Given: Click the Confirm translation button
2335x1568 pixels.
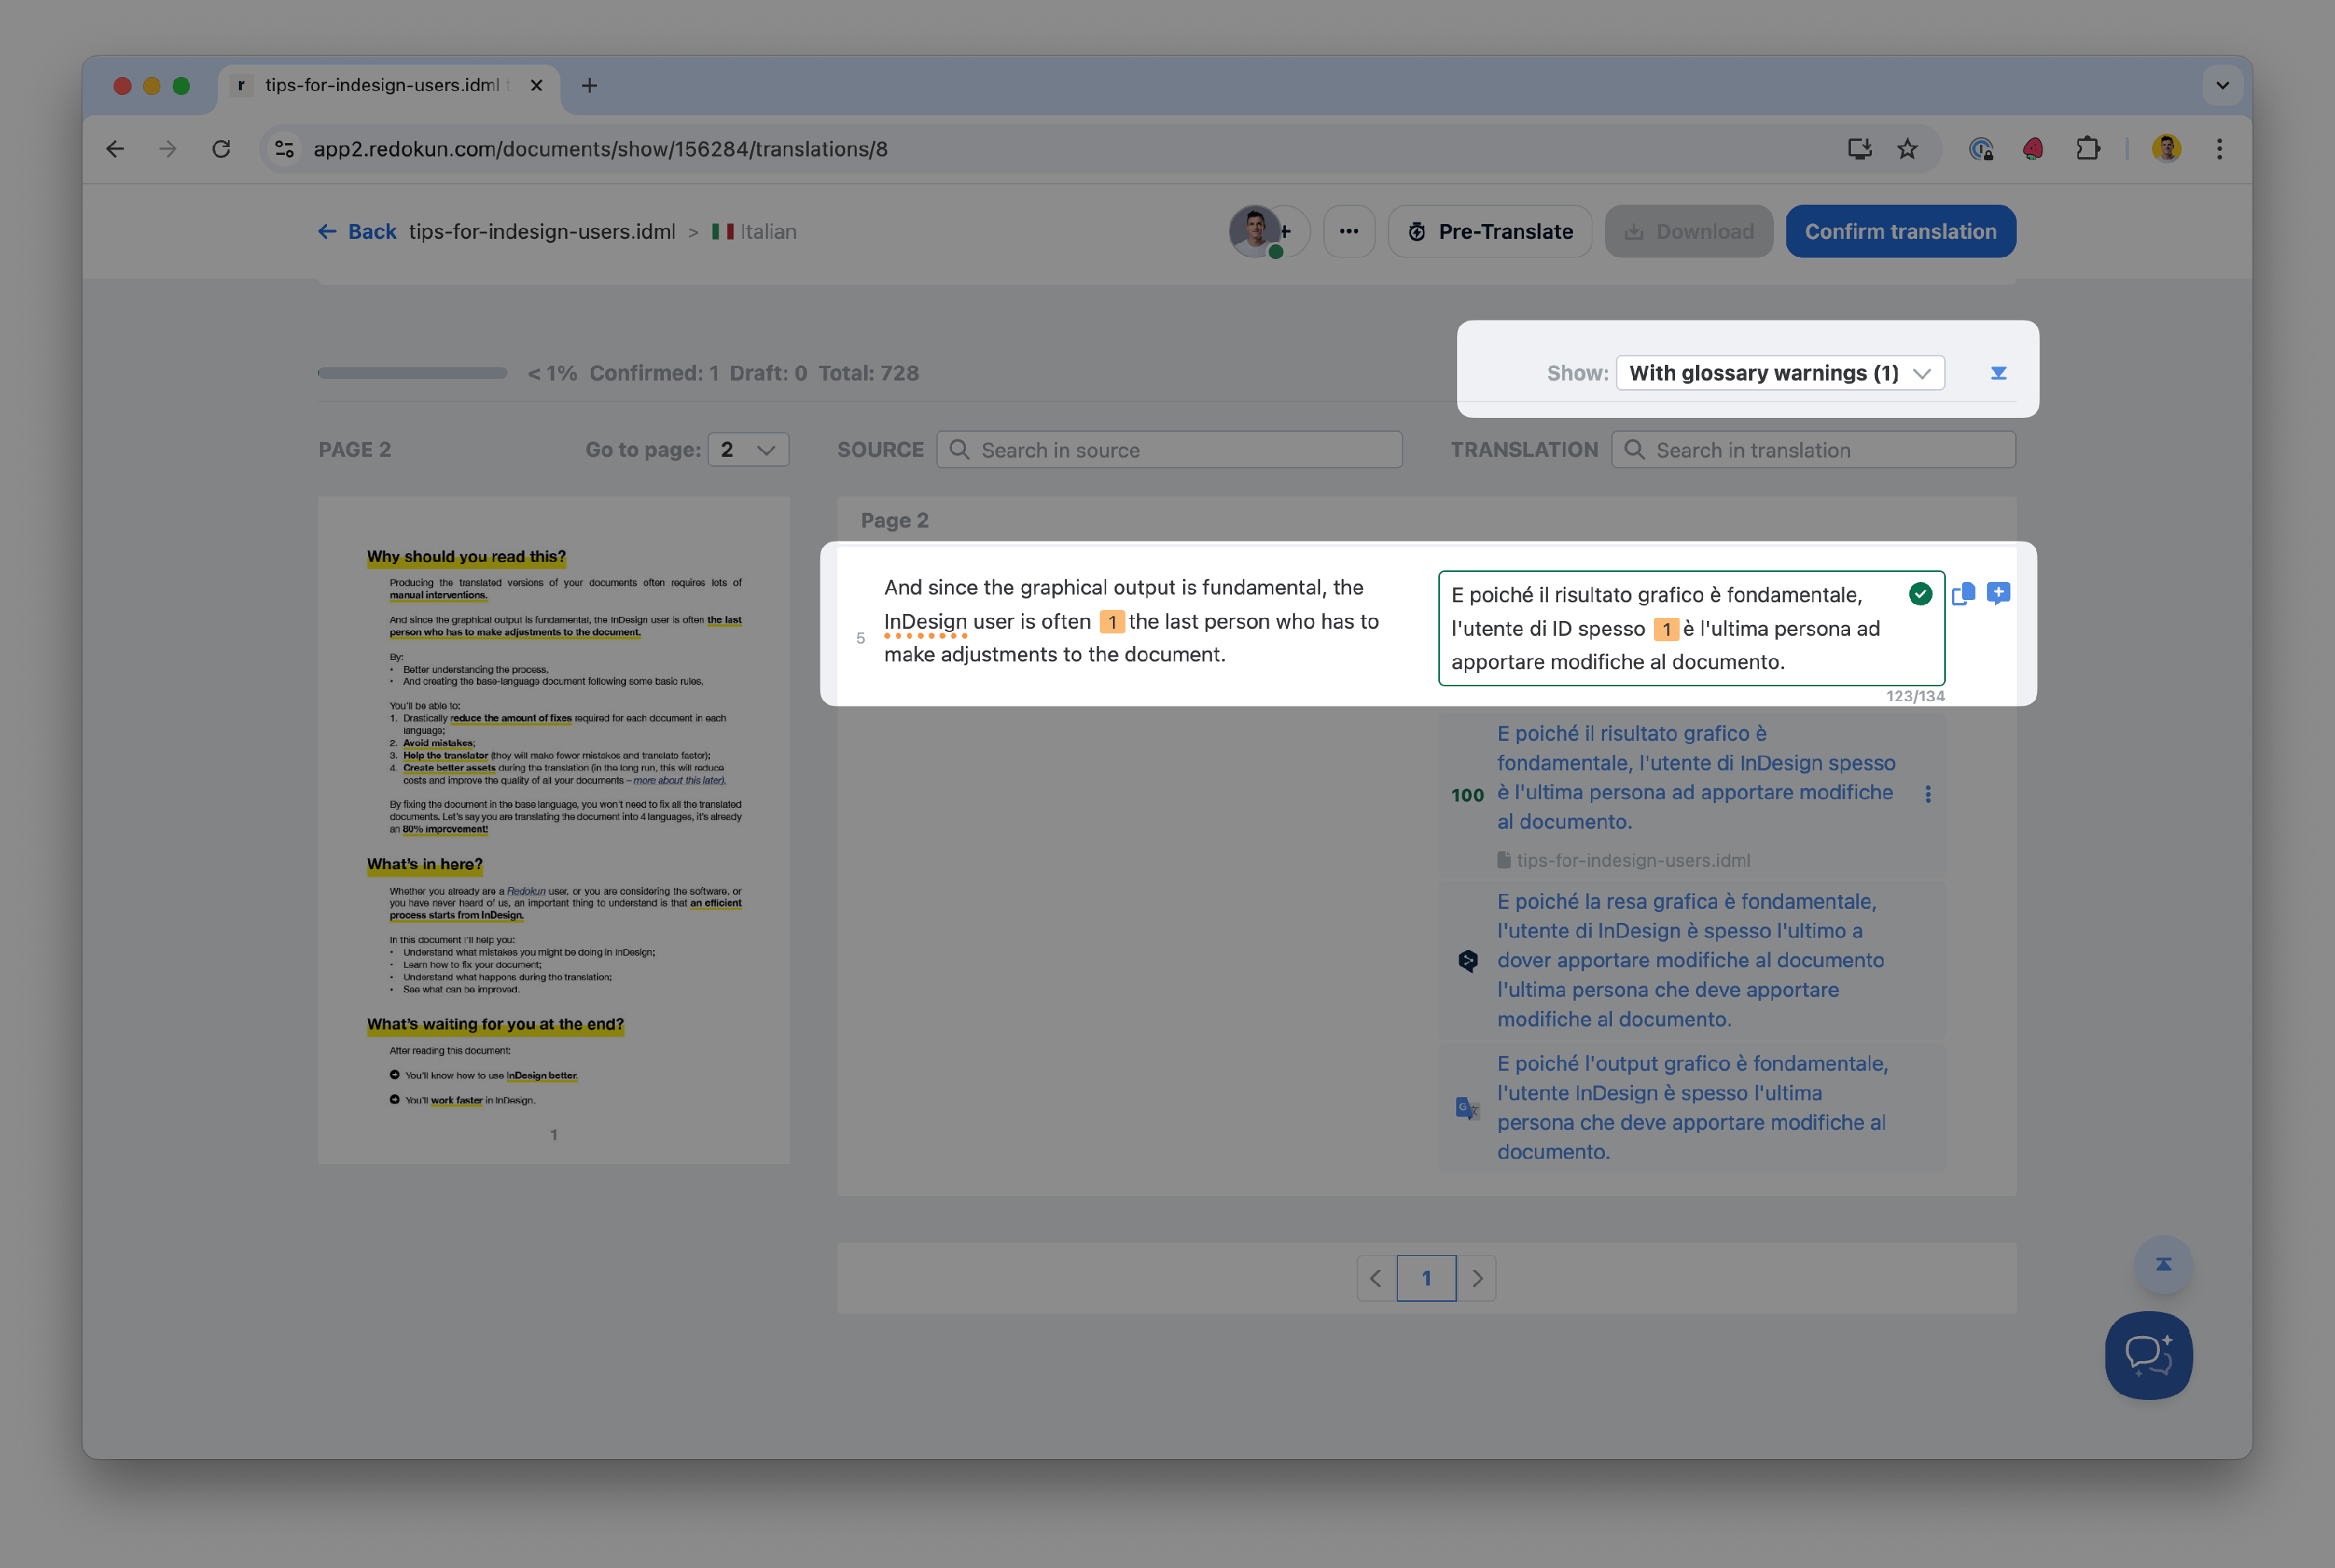Looking at the screenshot, I should (1900, 231).
